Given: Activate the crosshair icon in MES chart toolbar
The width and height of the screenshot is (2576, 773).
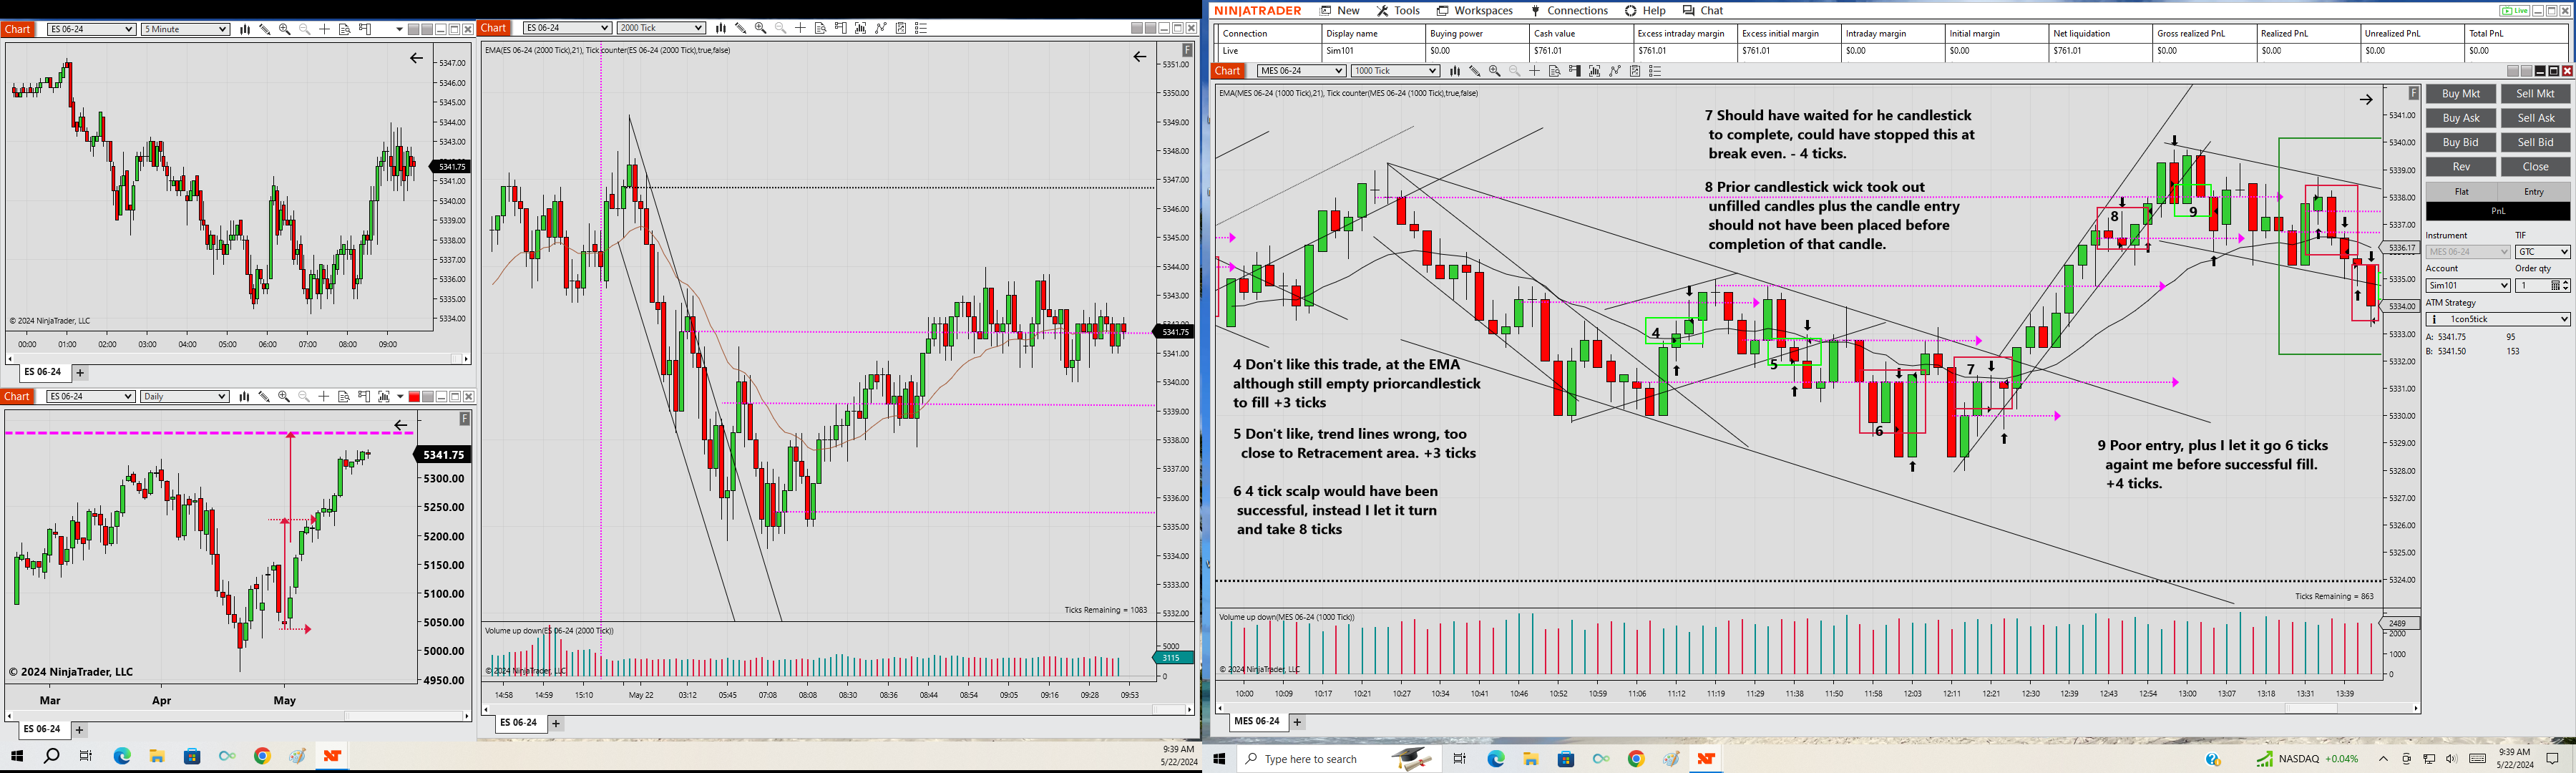Looking at the screenshot, I should tap(1534, 71).
